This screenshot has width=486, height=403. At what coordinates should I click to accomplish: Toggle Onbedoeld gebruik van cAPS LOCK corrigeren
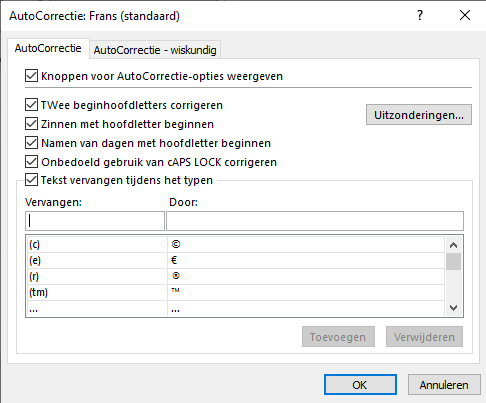(31, 162)
